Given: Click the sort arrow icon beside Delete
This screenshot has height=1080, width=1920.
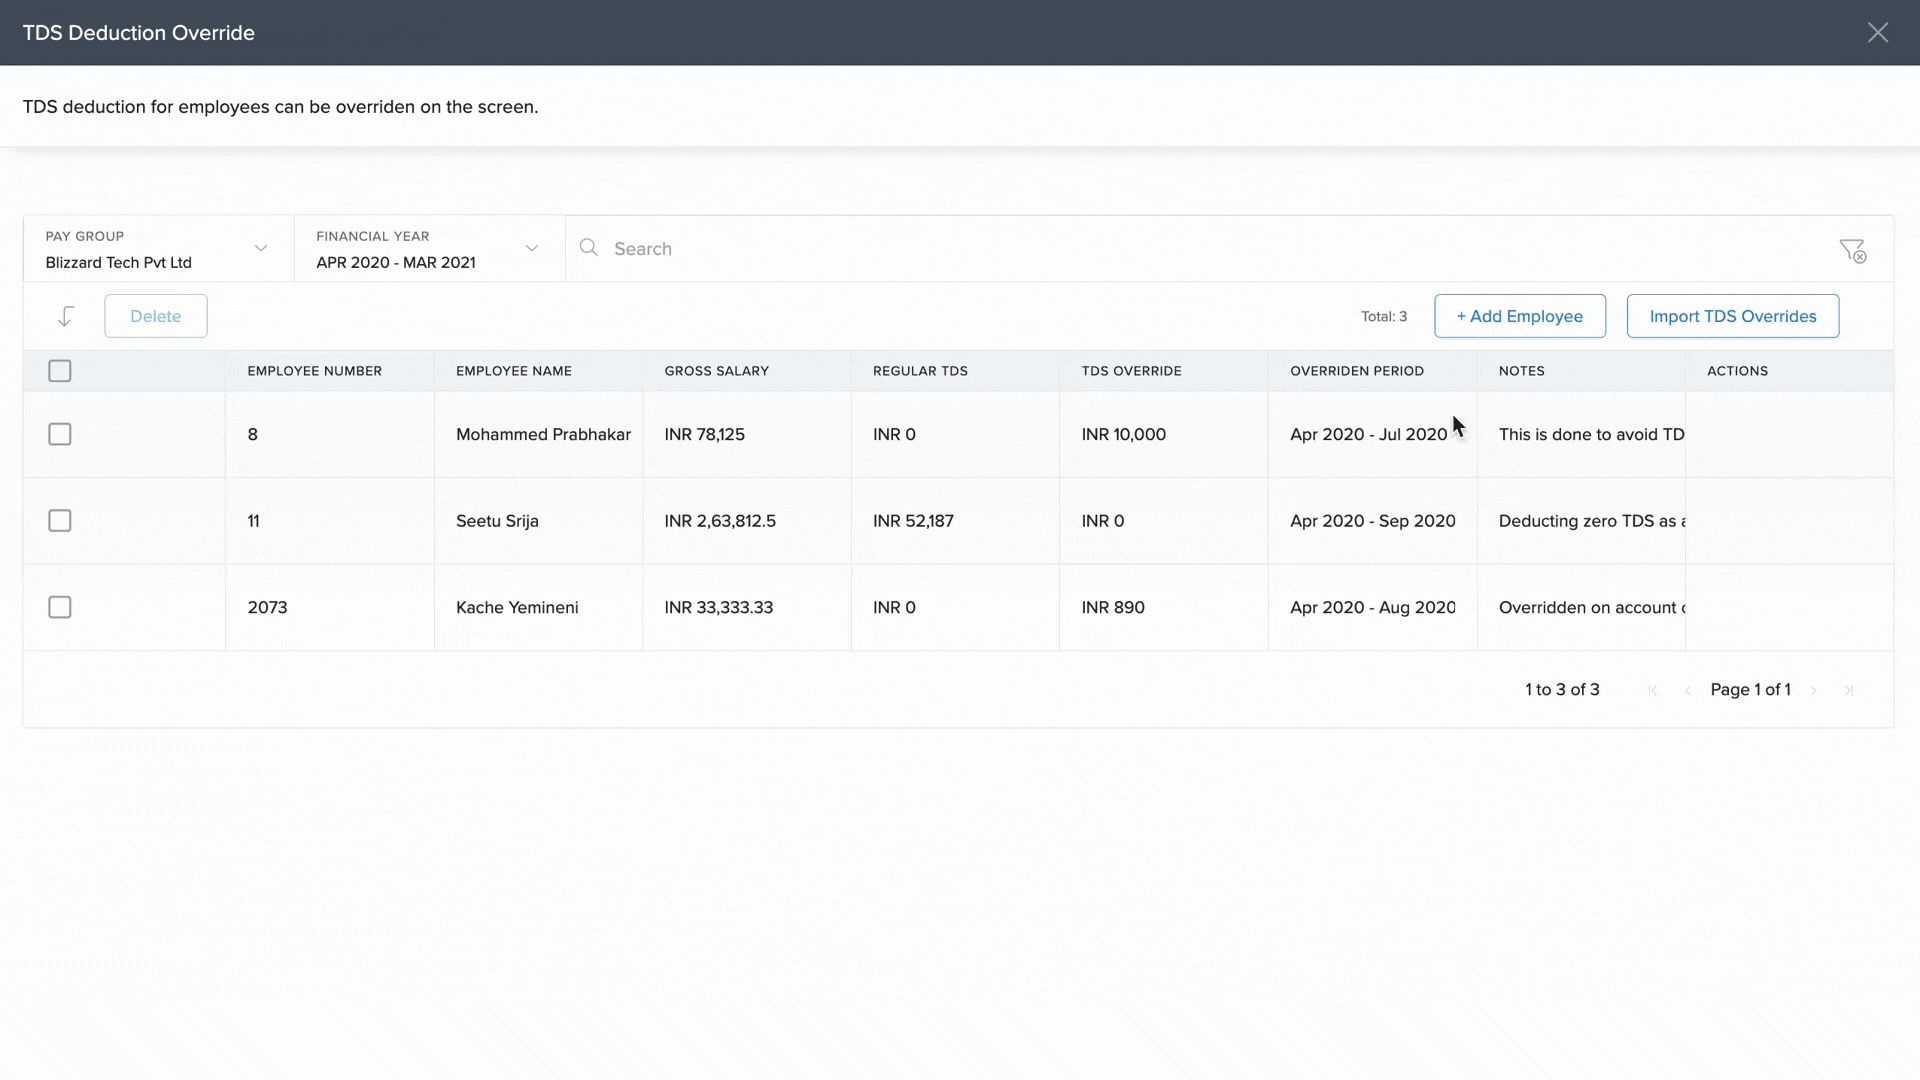Looking at the screenshot, I should tap(66, 316).
